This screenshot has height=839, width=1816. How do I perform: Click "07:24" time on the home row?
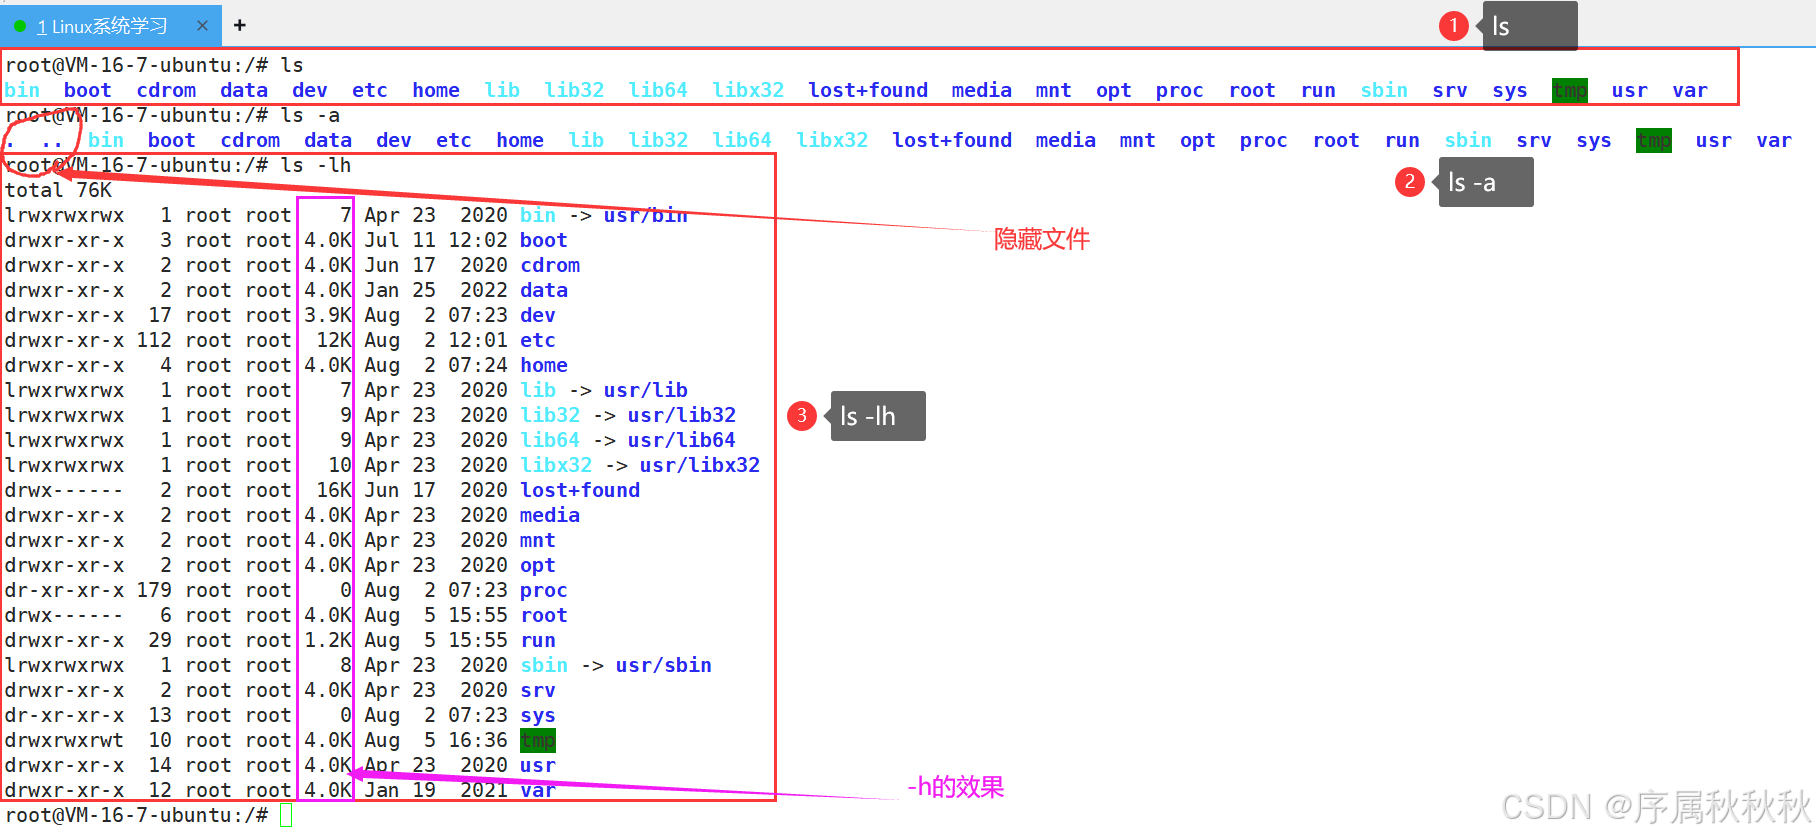[478, 365]
